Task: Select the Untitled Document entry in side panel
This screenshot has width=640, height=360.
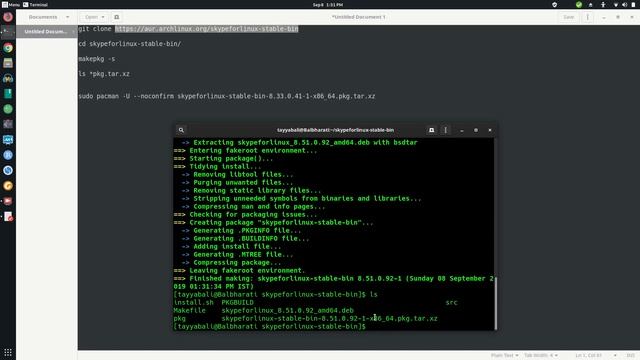Action: pyautogui.click(x=47, y=31)
